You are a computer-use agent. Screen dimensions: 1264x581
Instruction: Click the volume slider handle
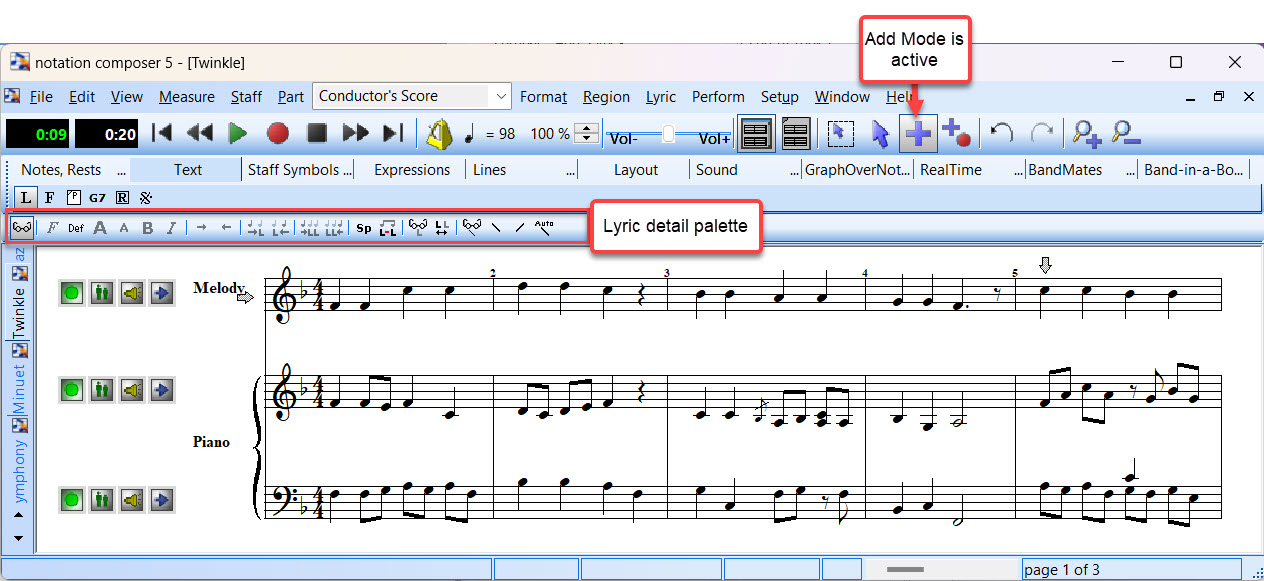[669, 133]
